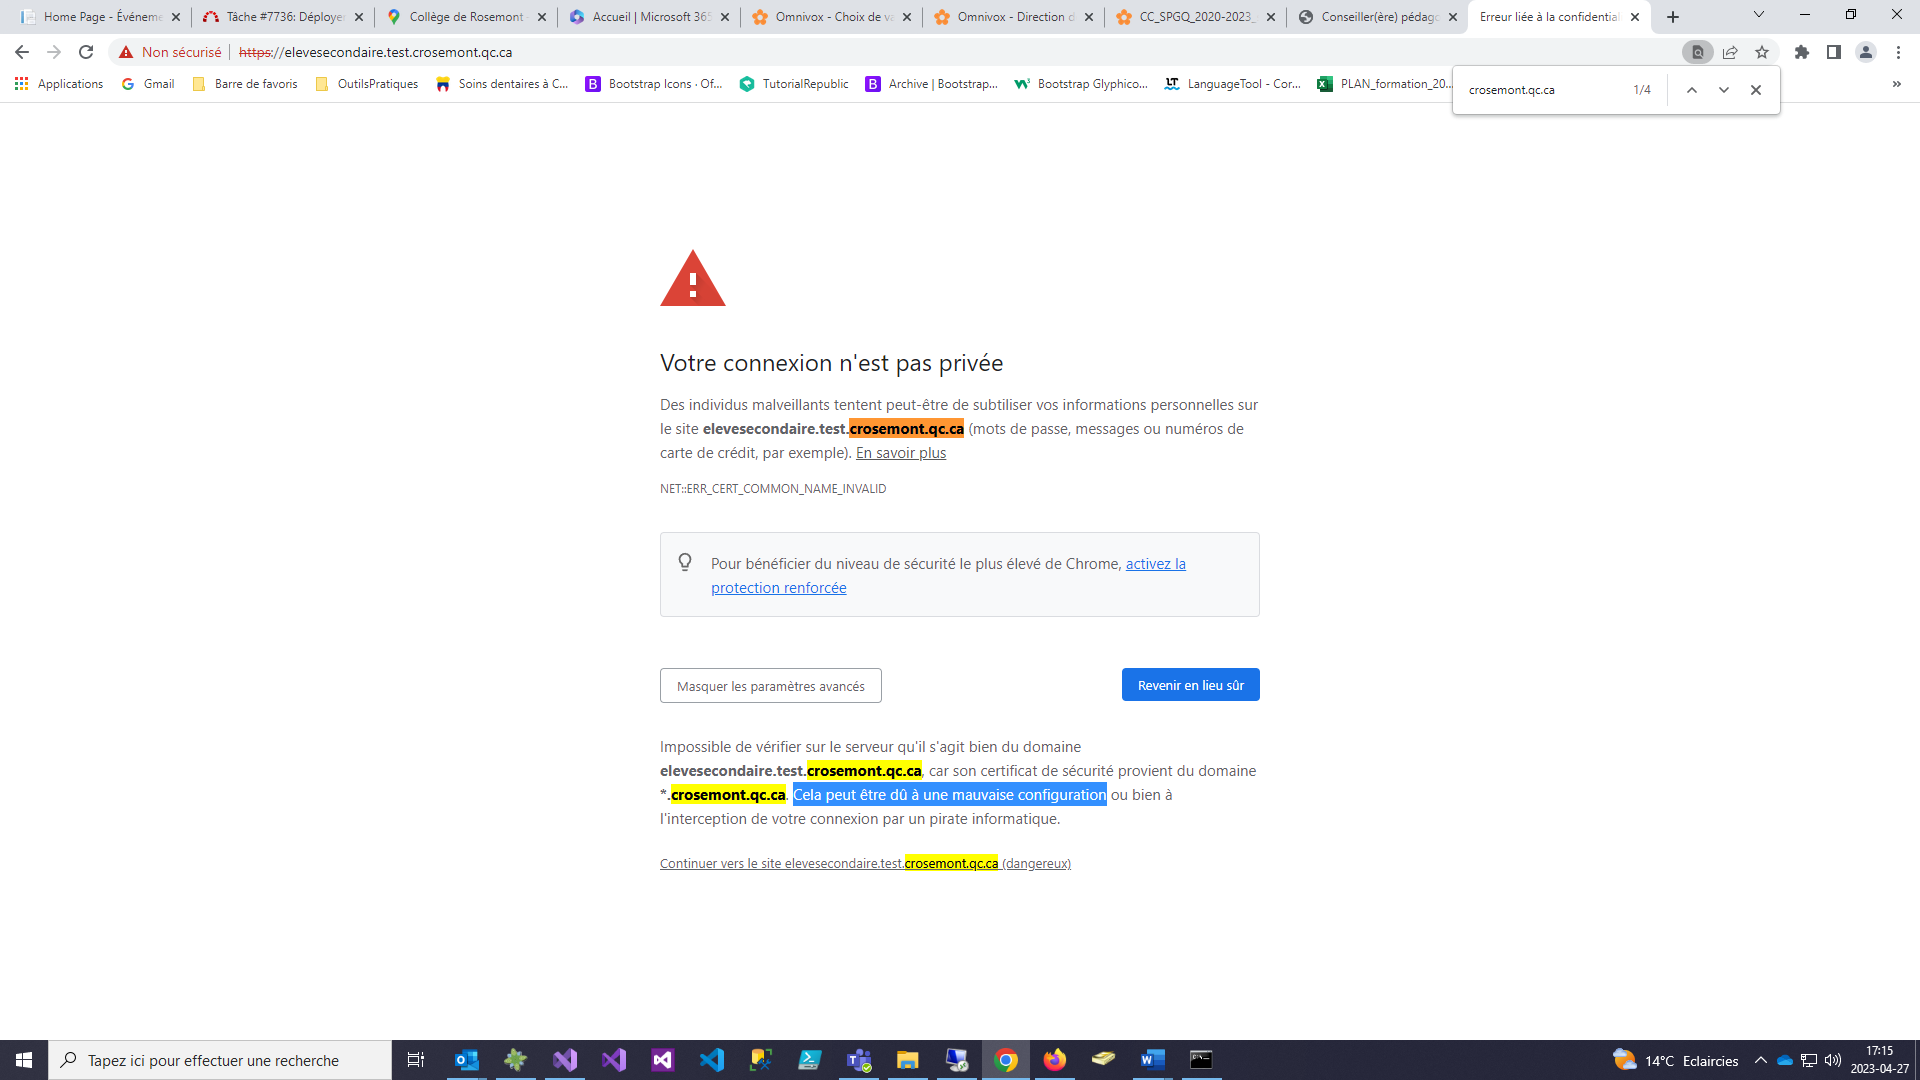Switch to the 'Collège de Rosemont' tab
1920x1080 pixels.
pos(466,17)
